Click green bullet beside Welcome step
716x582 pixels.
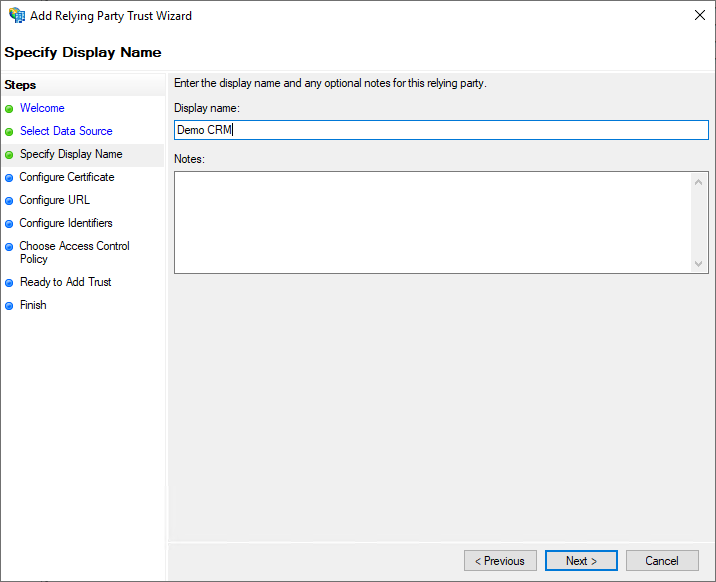pyautogui.click(x=9, y=109)
